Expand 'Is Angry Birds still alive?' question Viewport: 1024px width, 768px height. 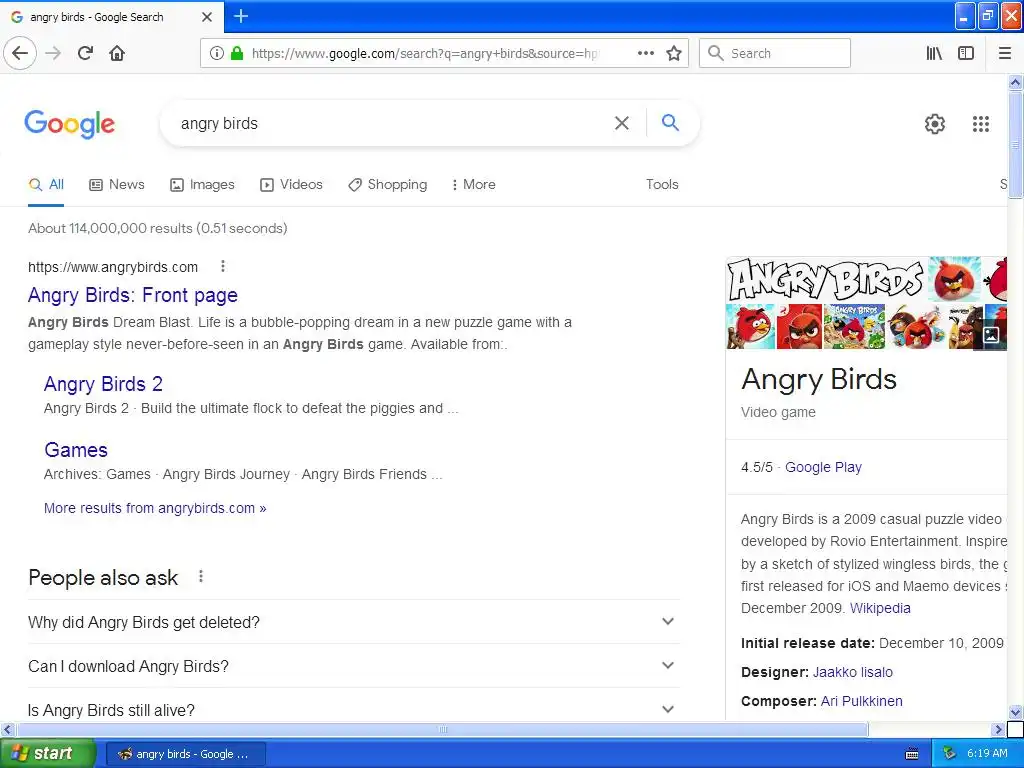(x=354, y=709)
